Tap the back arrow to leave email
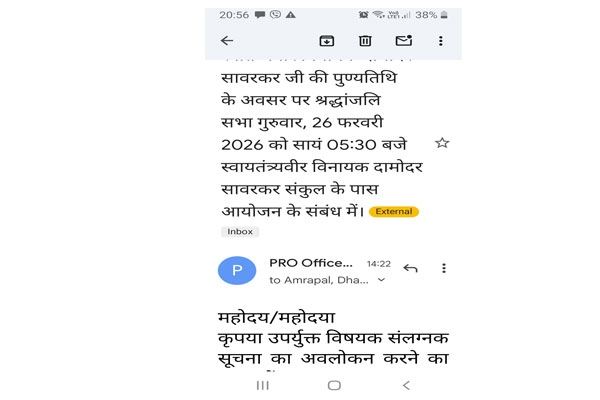Image resolution: width=600 pixels, height=400 pixels. tap(227, 41)
